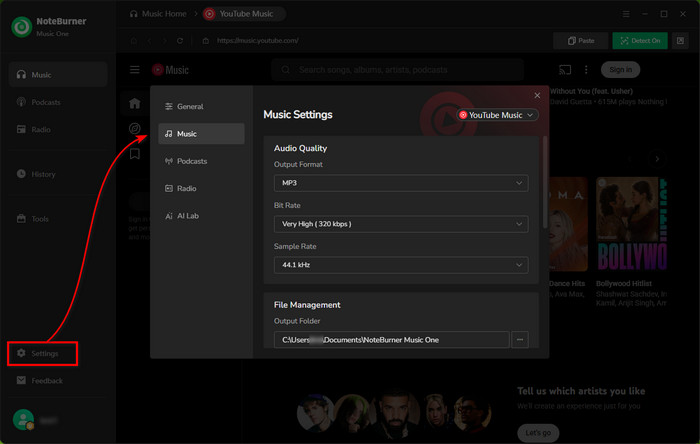Click the cast to device icon
Viewport: 700px width, 444px height.
point(565,70)
